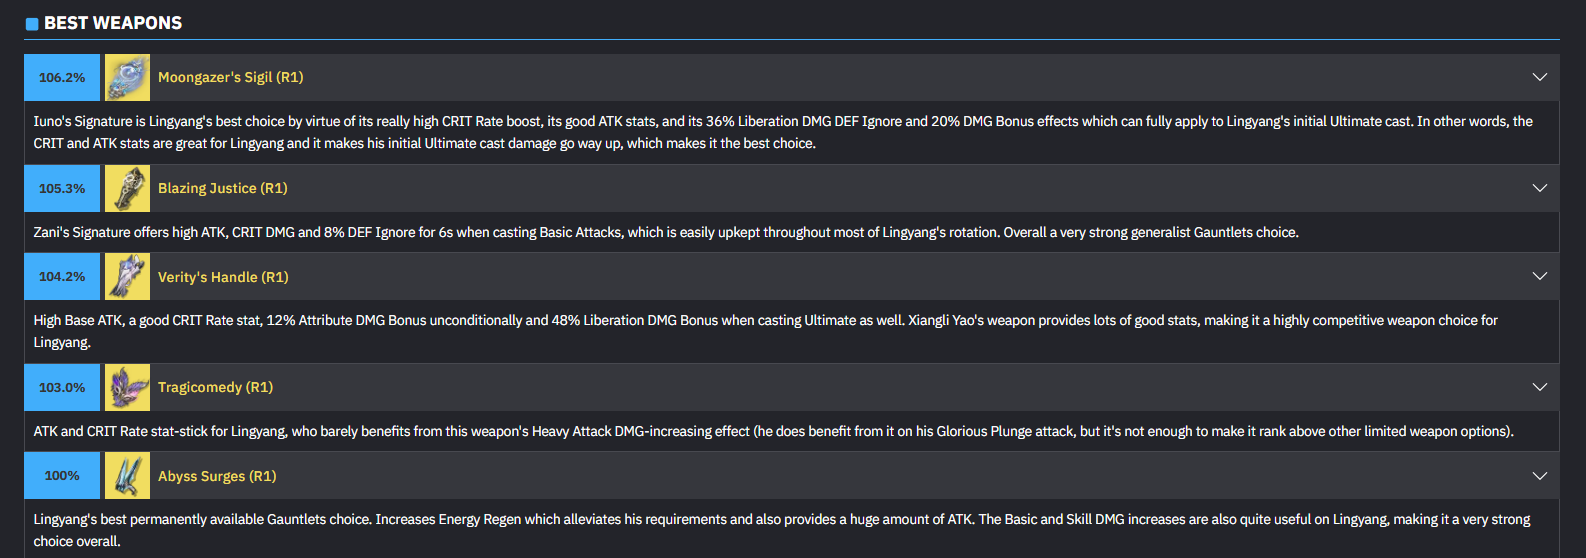Click the Verity's Handle weapon icon

pyautogui.click(x=127, y=276)
